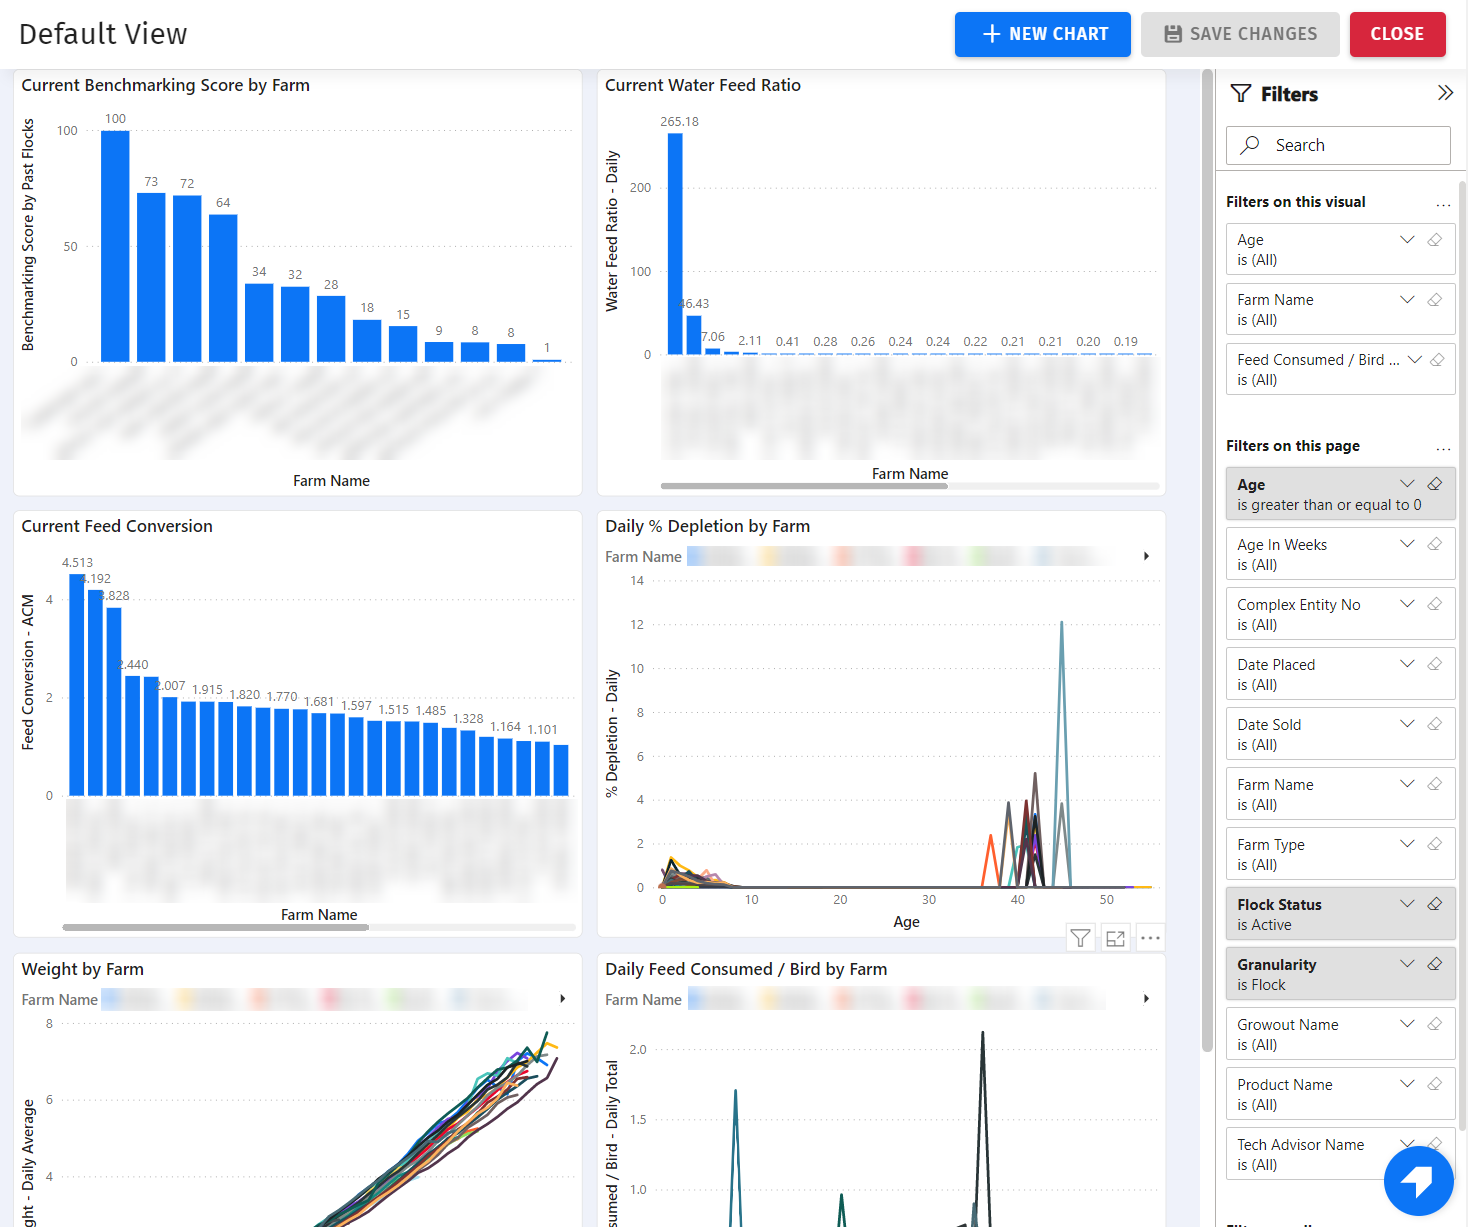Open the blue chat help bubble

click(x=1418, y=1181)
